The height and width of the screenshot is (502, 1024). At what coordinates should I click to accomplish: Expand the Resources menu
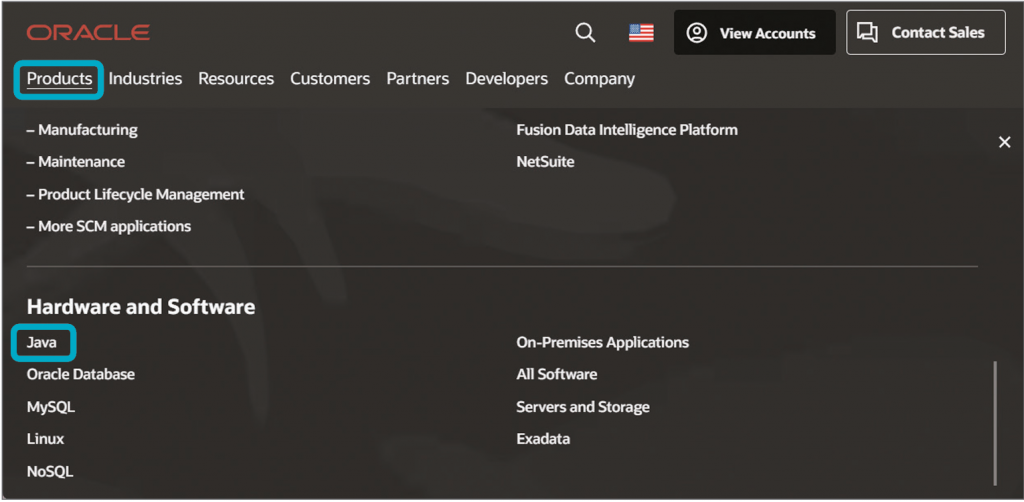(236, 79)
